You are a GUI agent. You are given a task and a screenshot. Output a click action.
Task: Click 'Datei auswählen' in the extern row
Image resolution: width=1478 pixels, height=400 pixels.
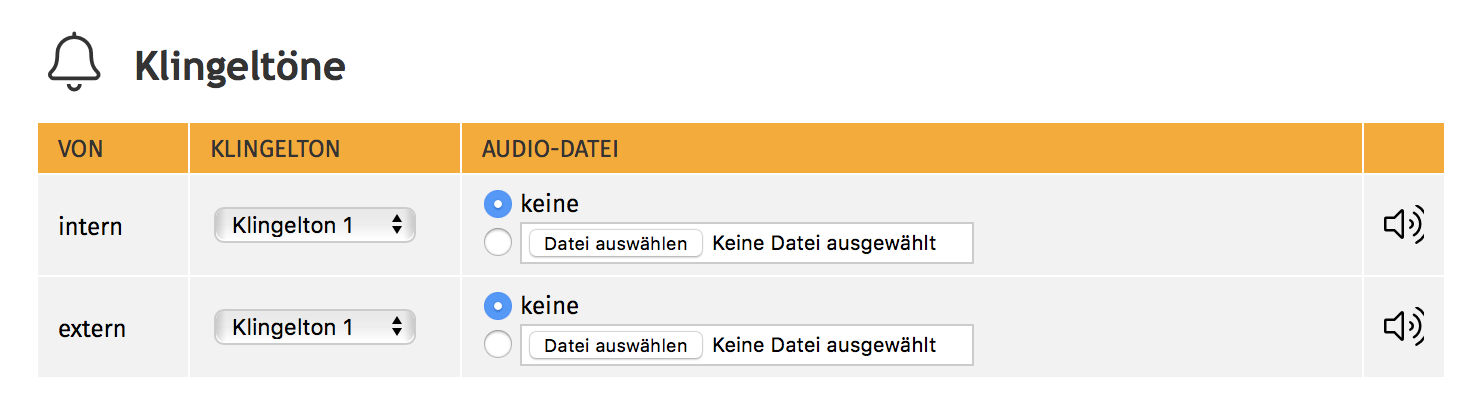click(615, 345)
